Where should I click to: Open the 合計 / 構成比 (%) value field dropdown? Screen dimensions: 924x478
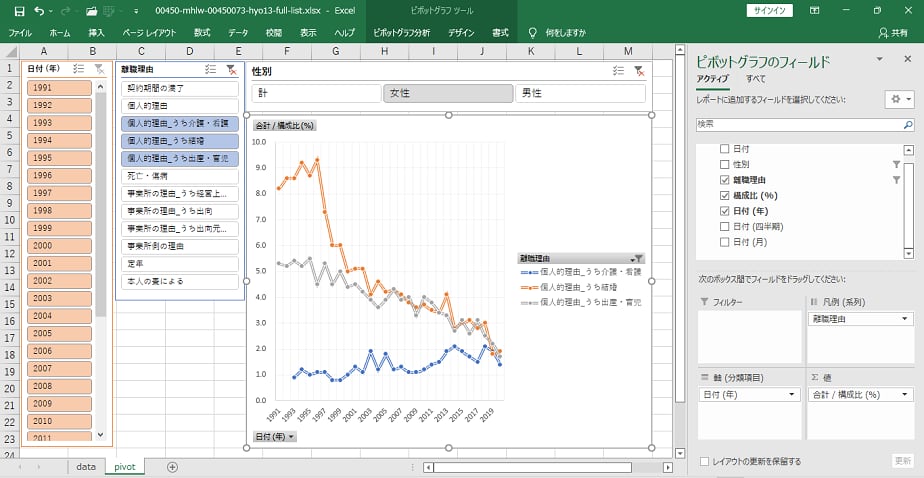click(x=905, y=395)
